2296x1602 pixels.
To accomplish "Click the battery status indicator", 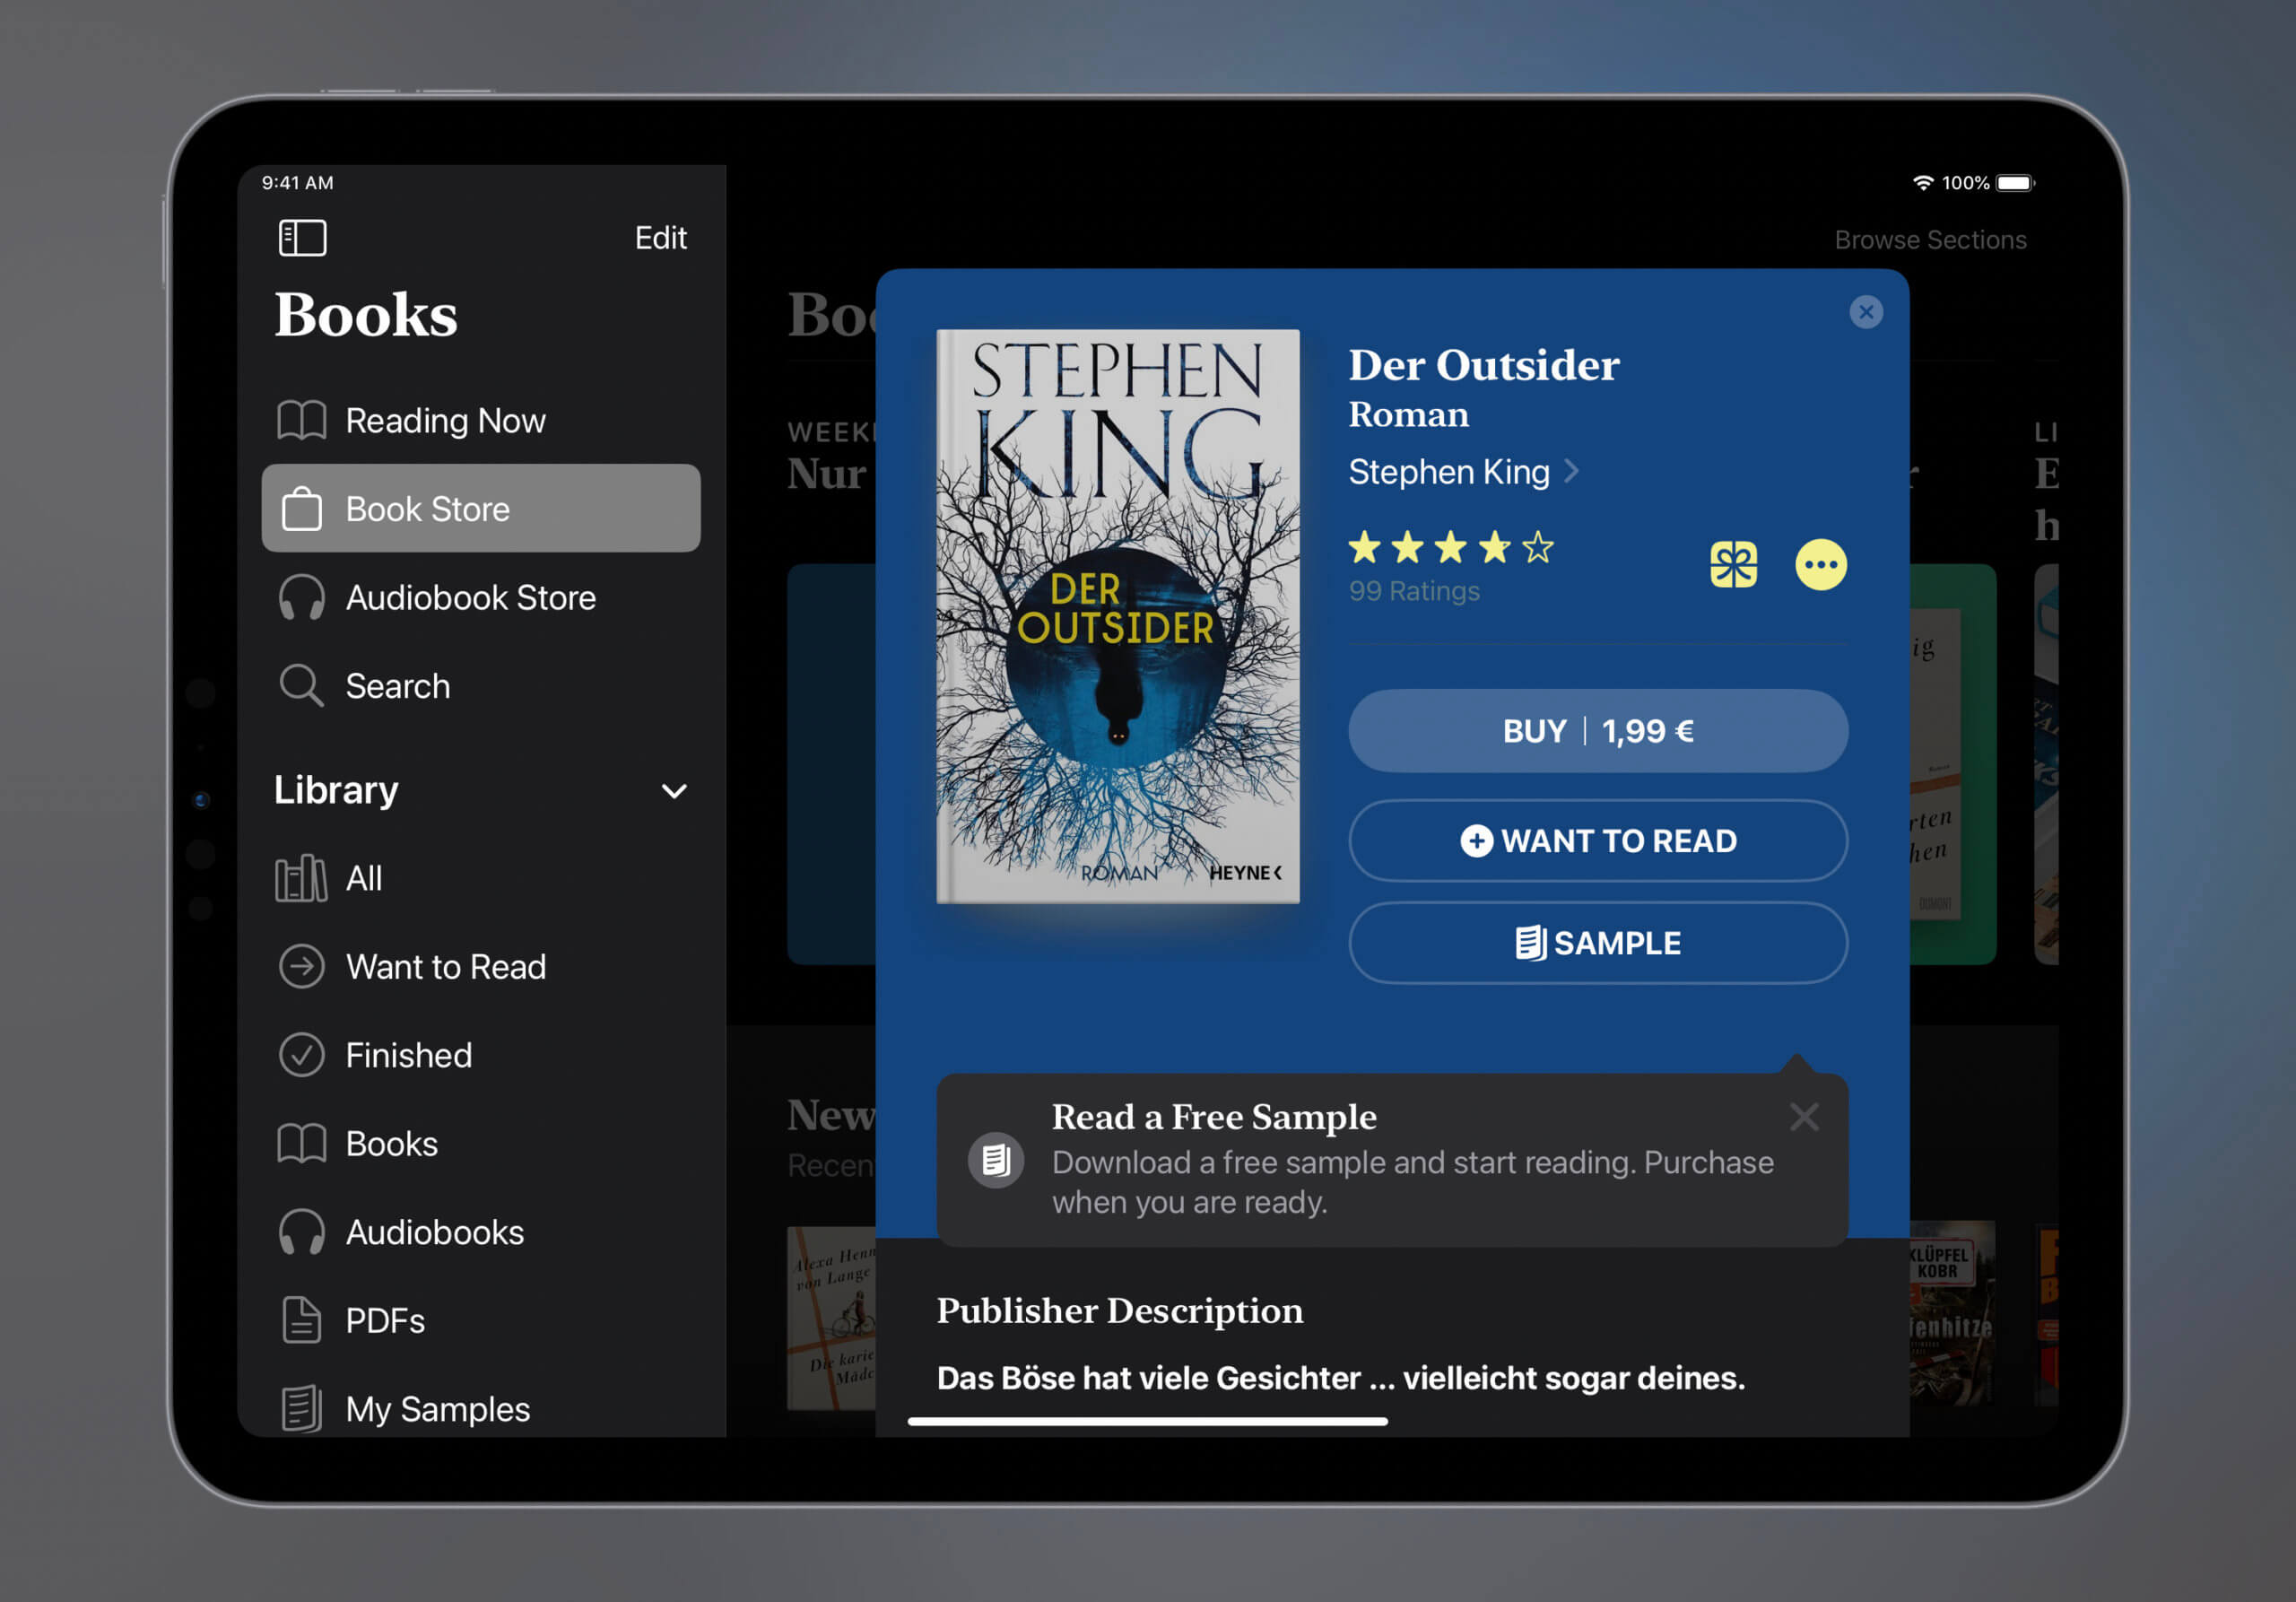I will (x=2015, y=183).
